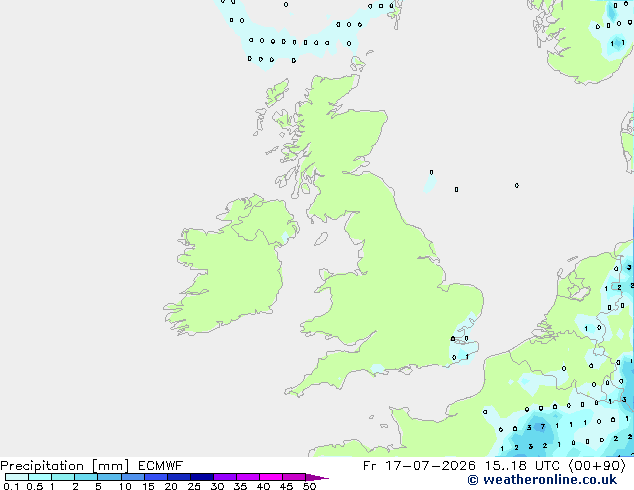Click the 'ECMWF' model label
The height and width of the screenshot is (490, 634).
click(x=161, y=466)
